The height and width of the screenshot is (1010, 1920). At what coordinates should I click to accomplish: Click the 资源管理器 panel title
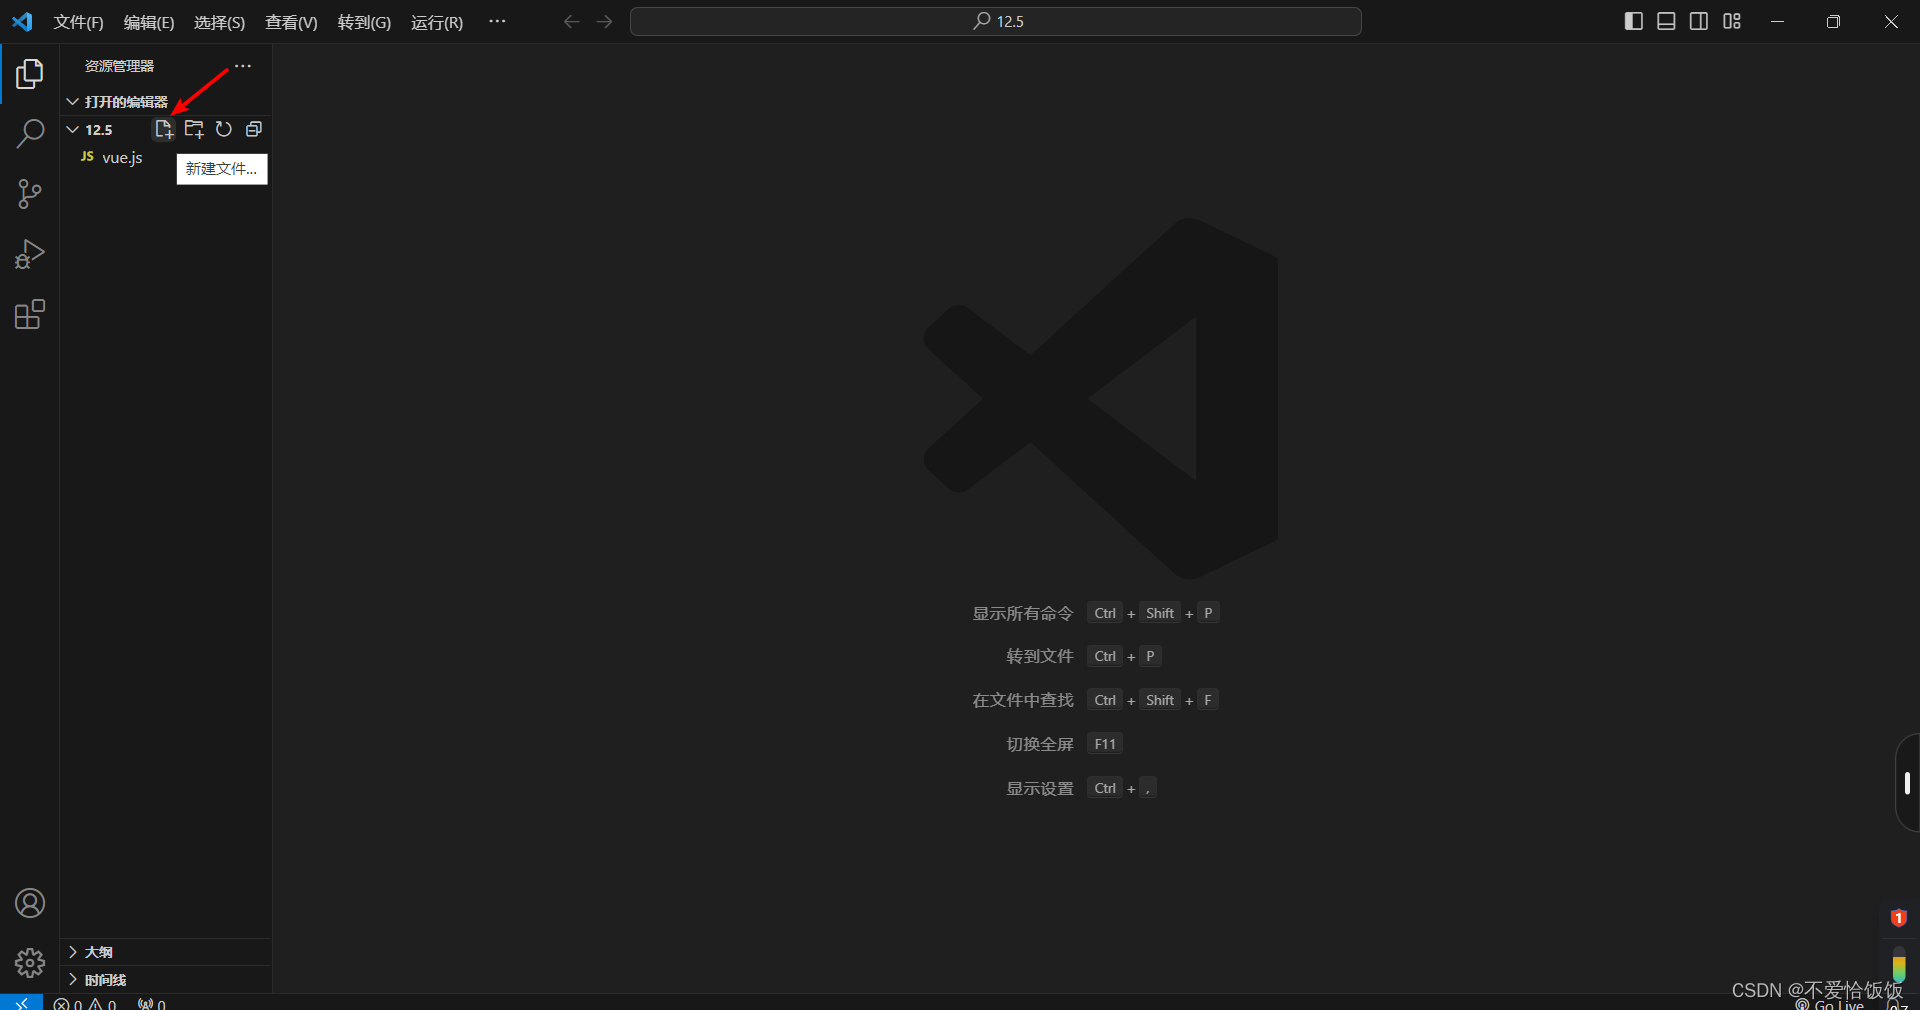pyautogui.click(x=119, y=66)
